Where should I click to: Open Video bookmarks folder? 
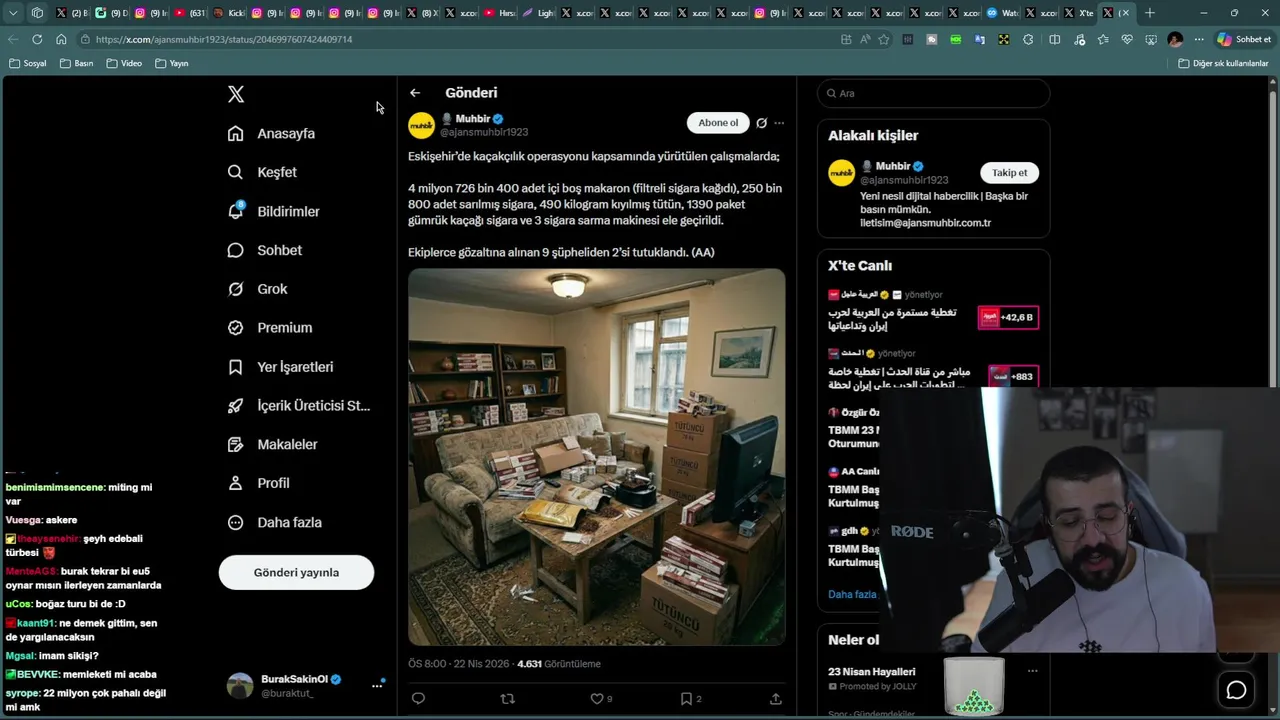124,63
